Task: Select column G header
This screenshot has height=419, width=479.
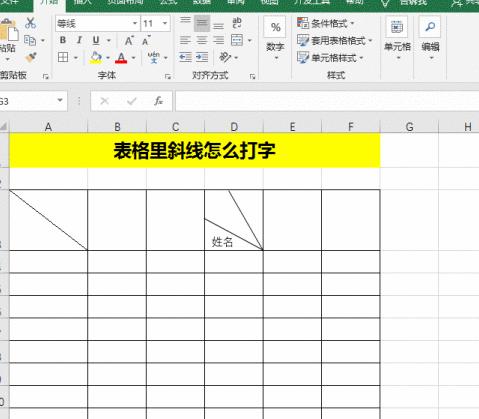Action: pos(409,127)
